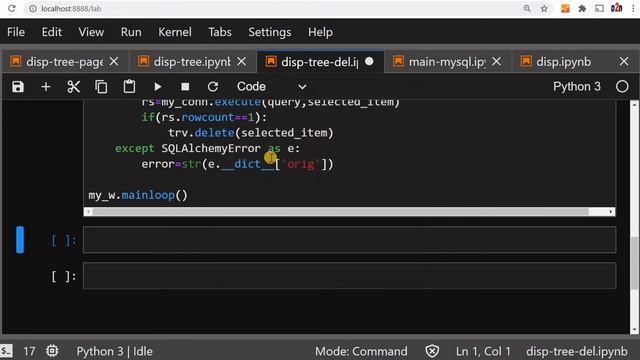Switch kernel via Python 3 label
Viewport: 640px width, 360px height.
click(577, 87)
